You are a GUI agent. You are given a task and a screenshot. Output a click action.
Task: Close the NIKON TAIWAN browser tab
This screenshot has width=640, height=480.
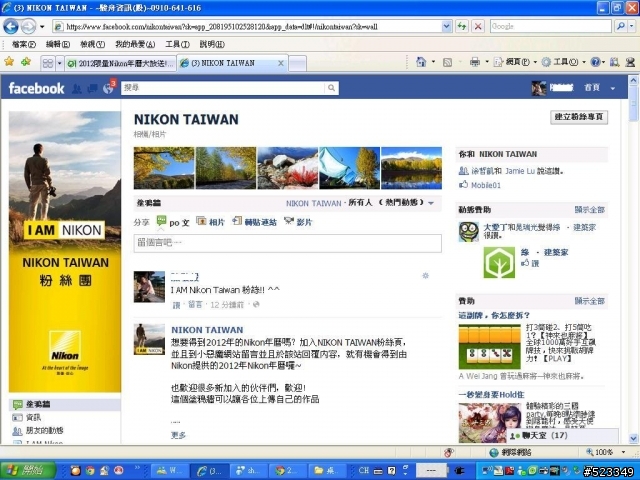point(281,63)
